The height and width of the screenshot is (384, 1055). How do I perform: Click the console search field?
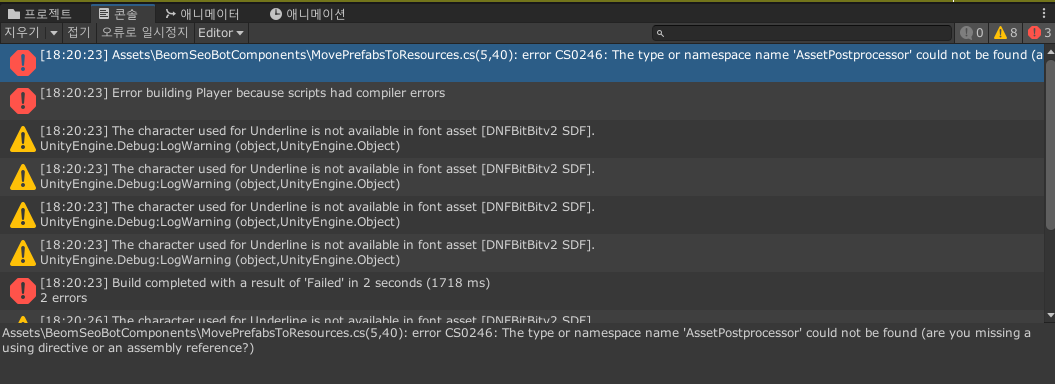[802, 32]
